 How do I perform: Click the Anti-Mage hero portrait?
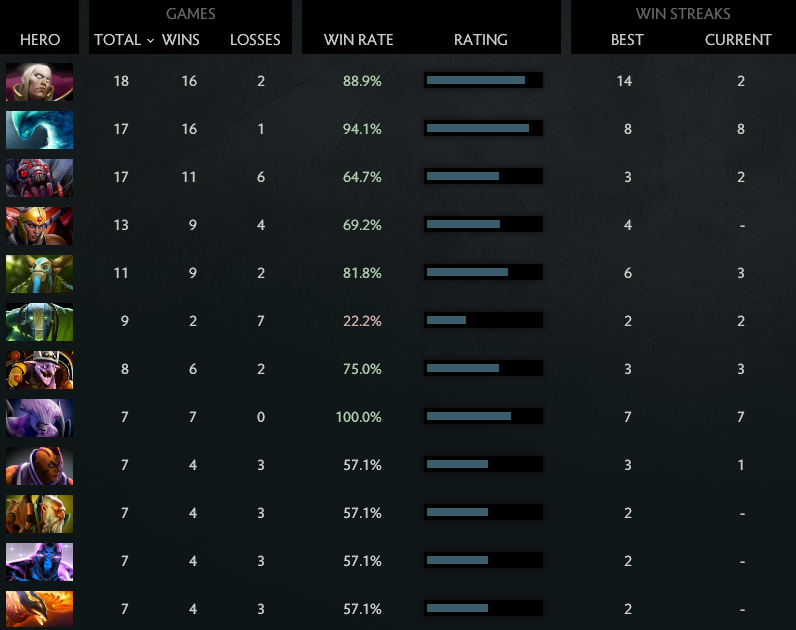coord(39,465)
